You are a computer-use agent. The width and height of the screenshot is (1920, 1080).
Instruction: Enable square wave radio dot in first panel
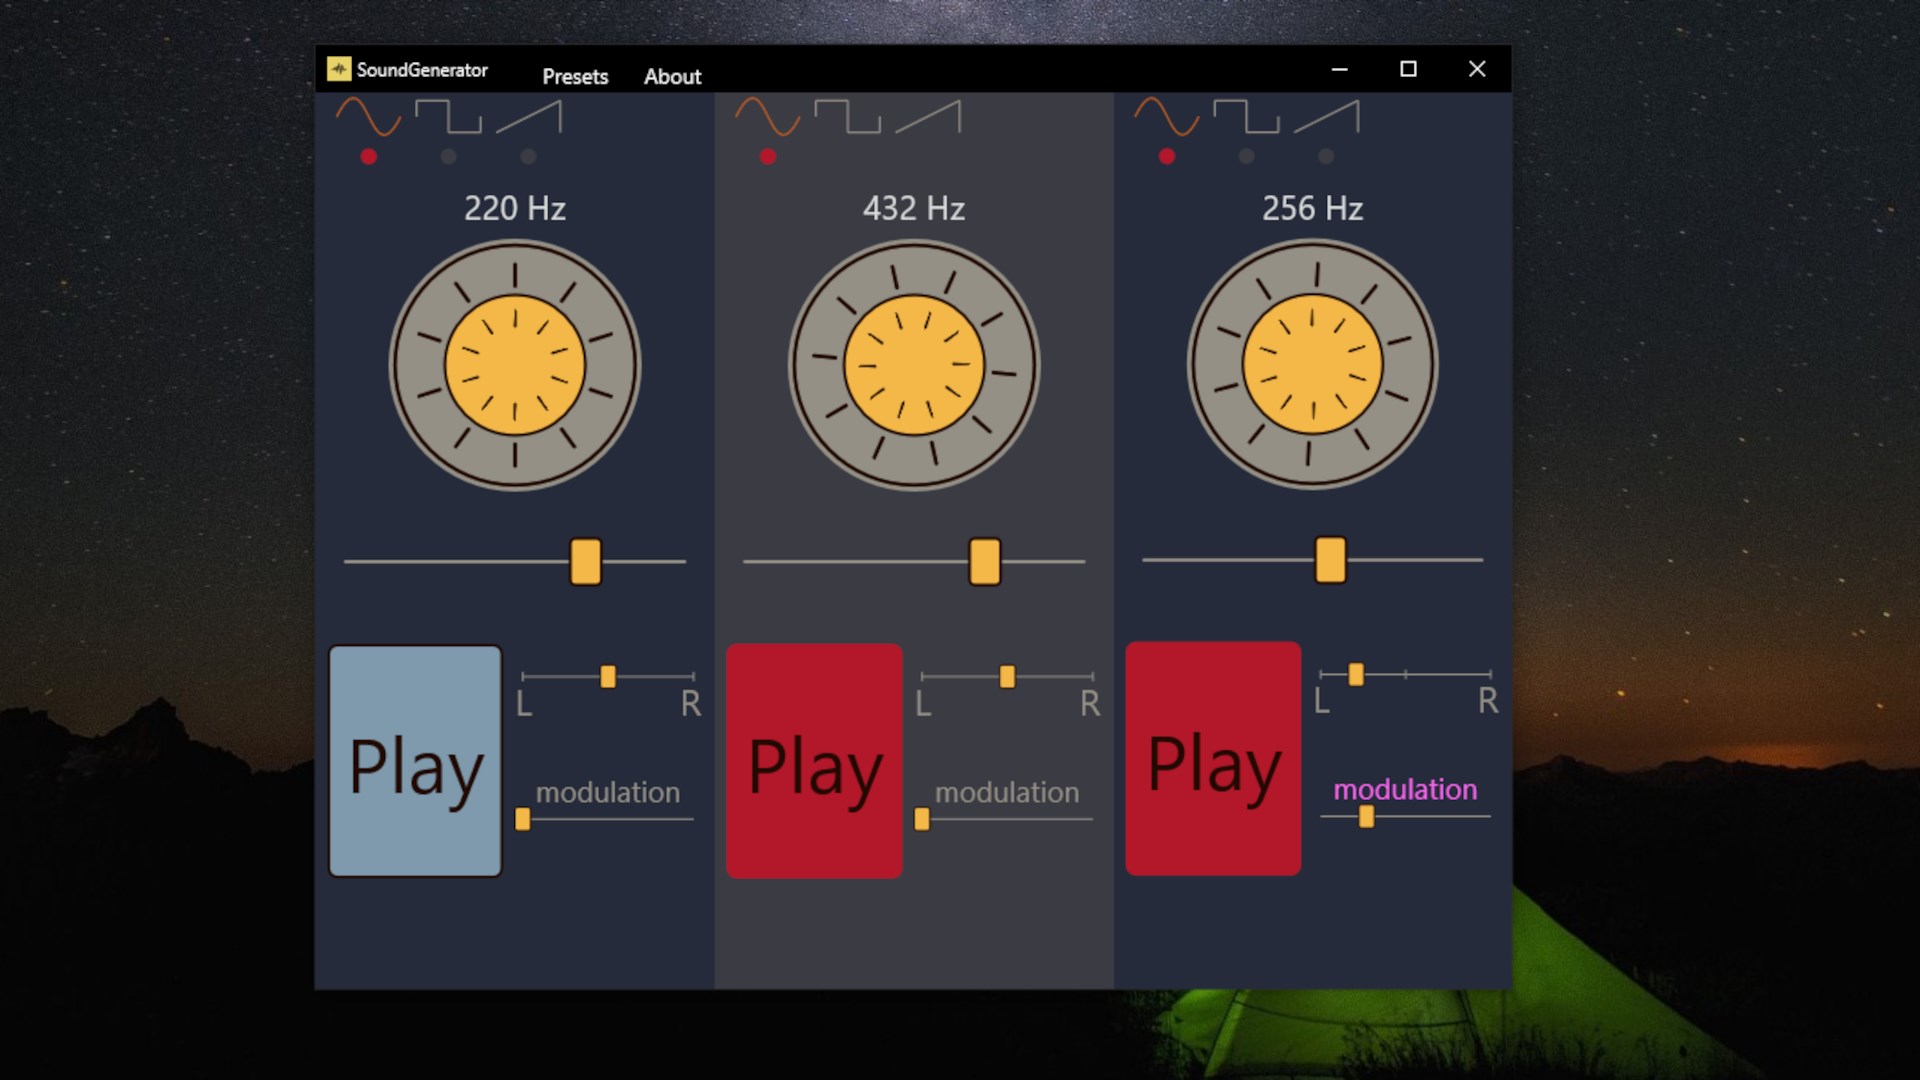point(448,157)
